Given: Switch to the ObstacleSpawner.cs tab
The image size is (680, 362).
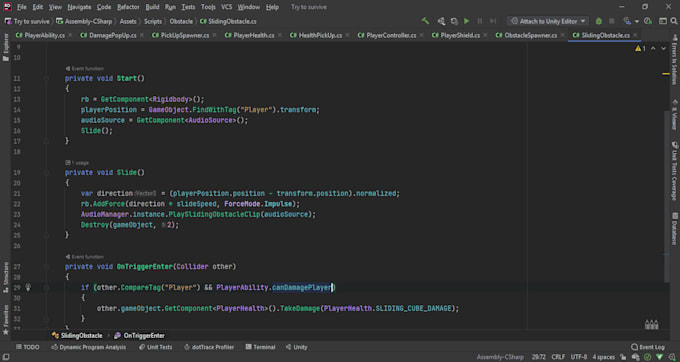Looking at the screenshot, I should coord(531,36).
